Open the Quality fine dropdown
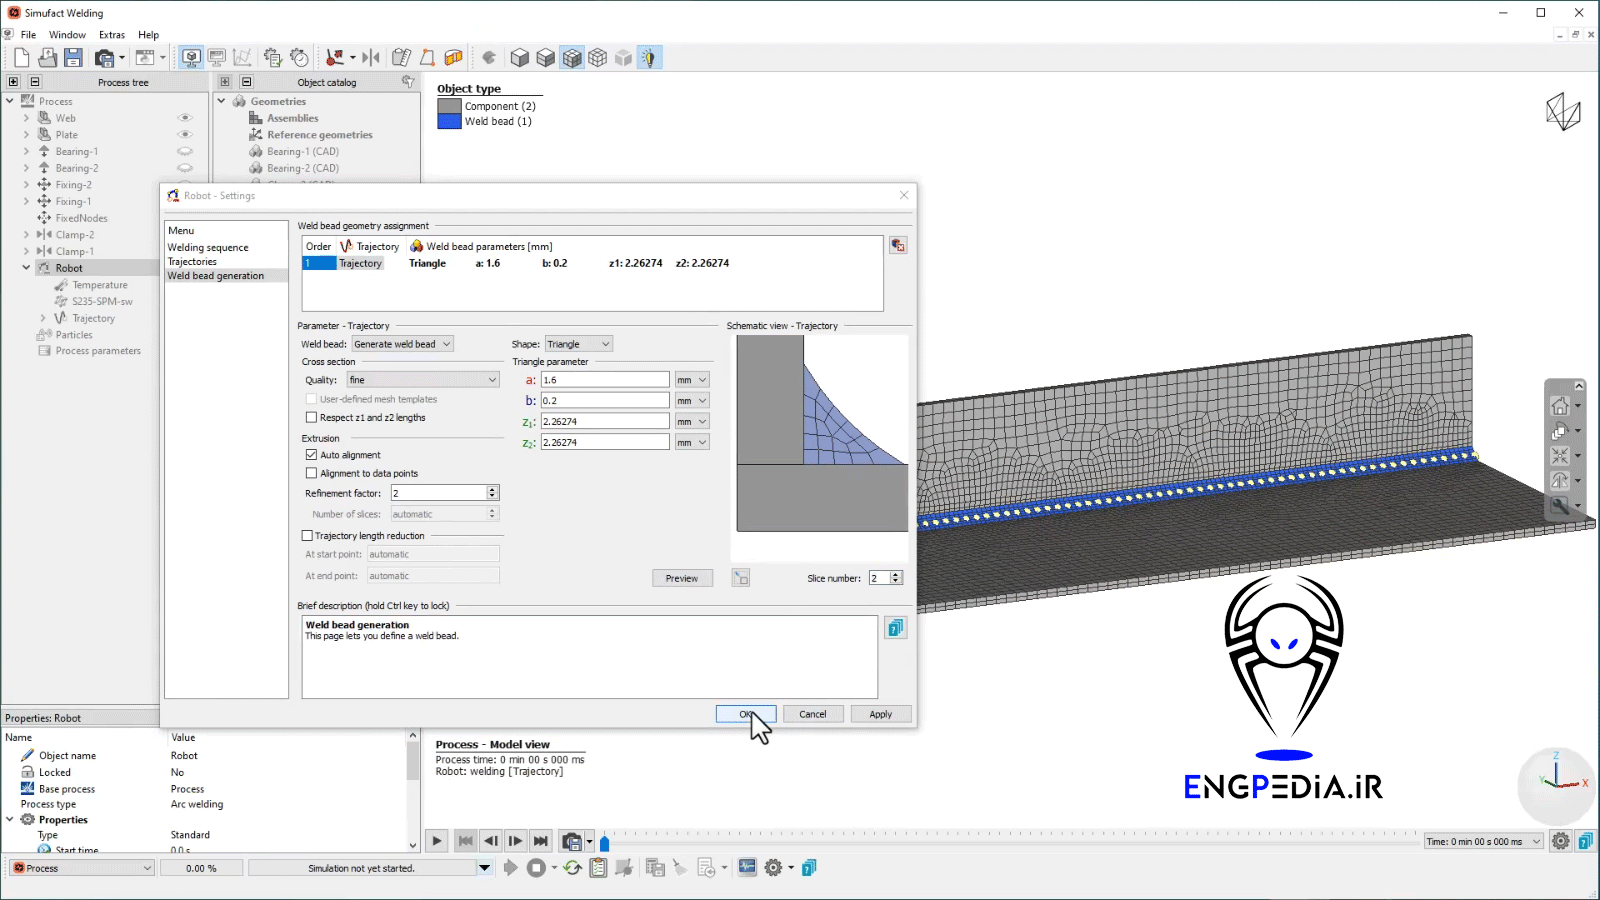This screenshot has width=1600, height=900. pos(422,380)
